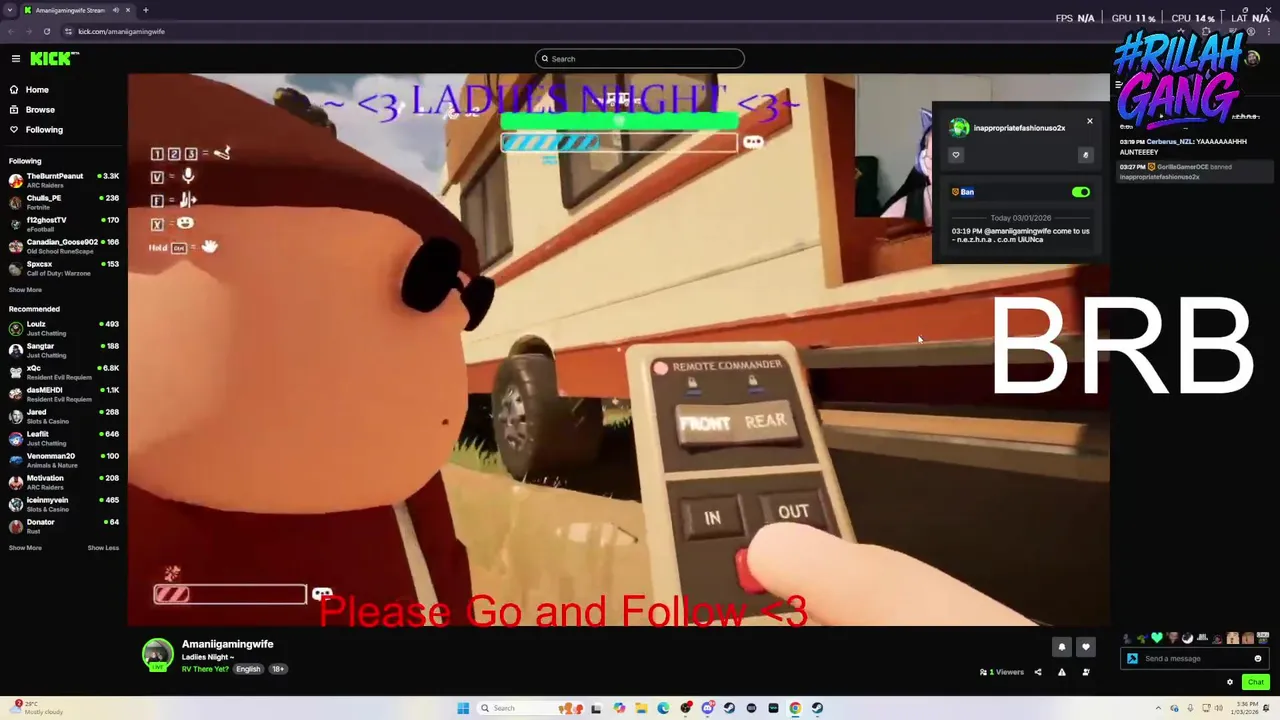Click the 18+ tag
1280x720 pixels.
(277, 669)
